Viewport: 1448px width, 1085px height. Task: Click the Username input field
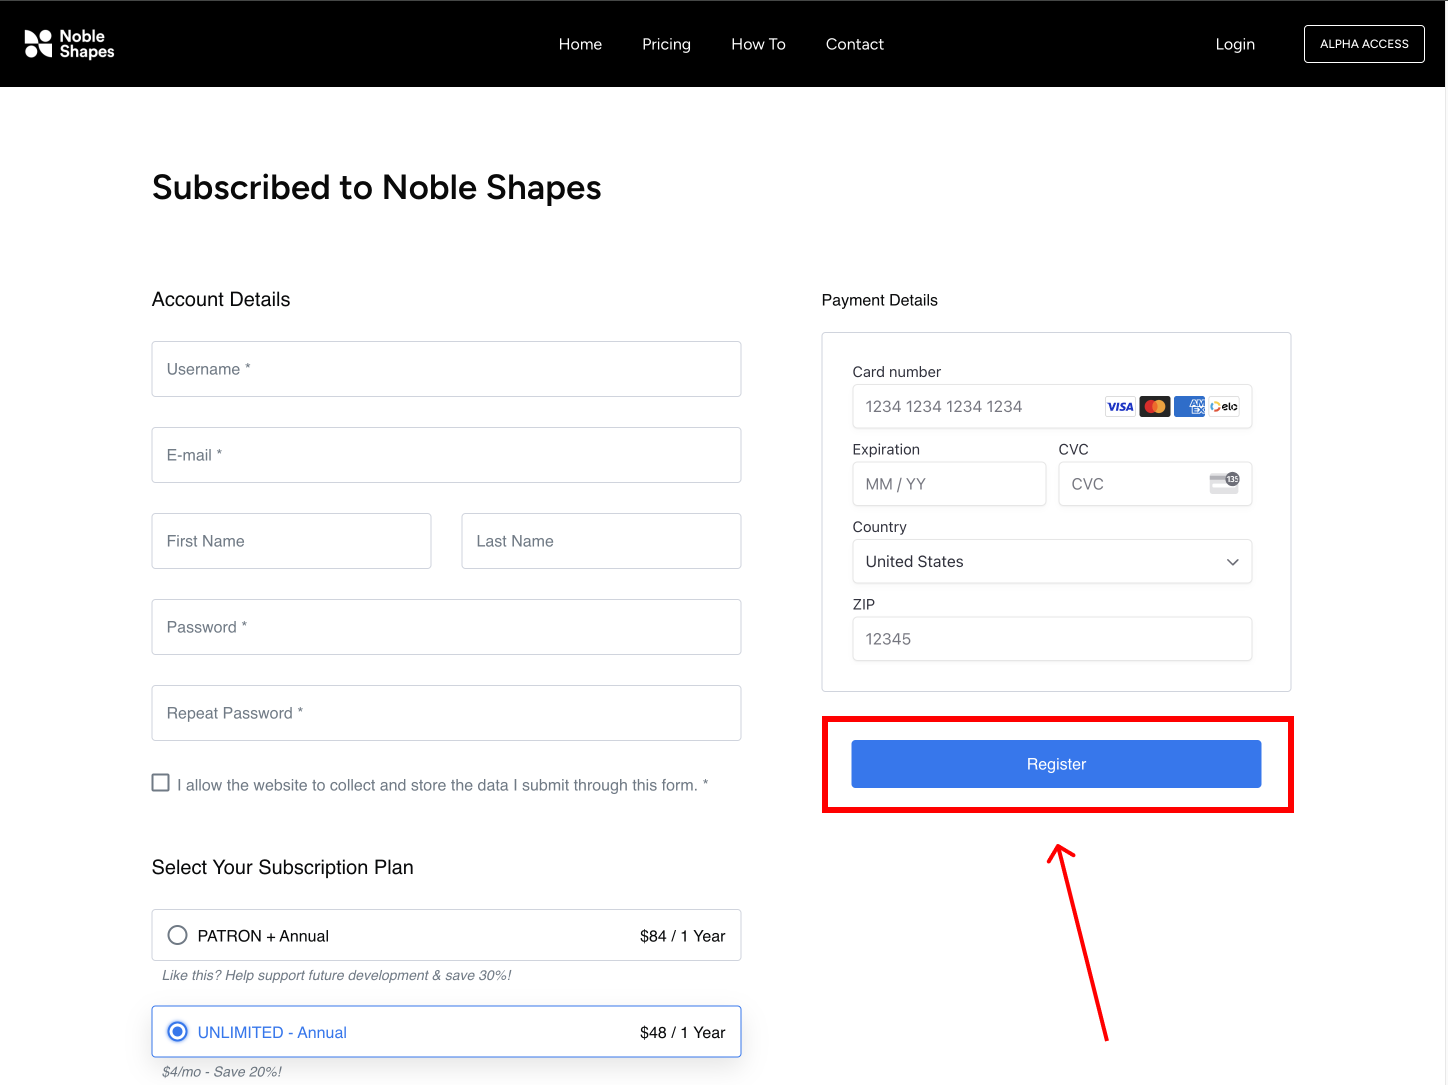pos(446,369)
